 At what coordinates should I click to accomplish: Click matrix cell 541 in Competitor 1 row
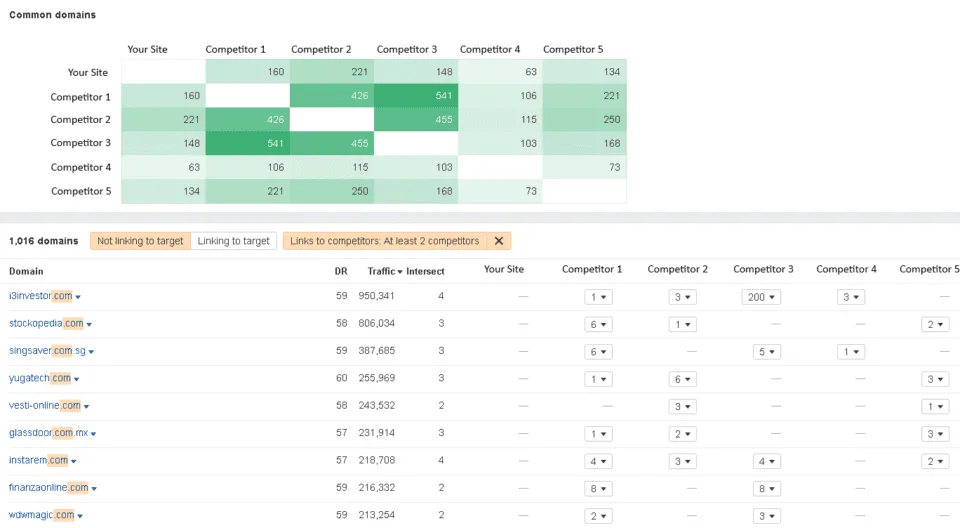pyautogui.click(x=416, y=96)
